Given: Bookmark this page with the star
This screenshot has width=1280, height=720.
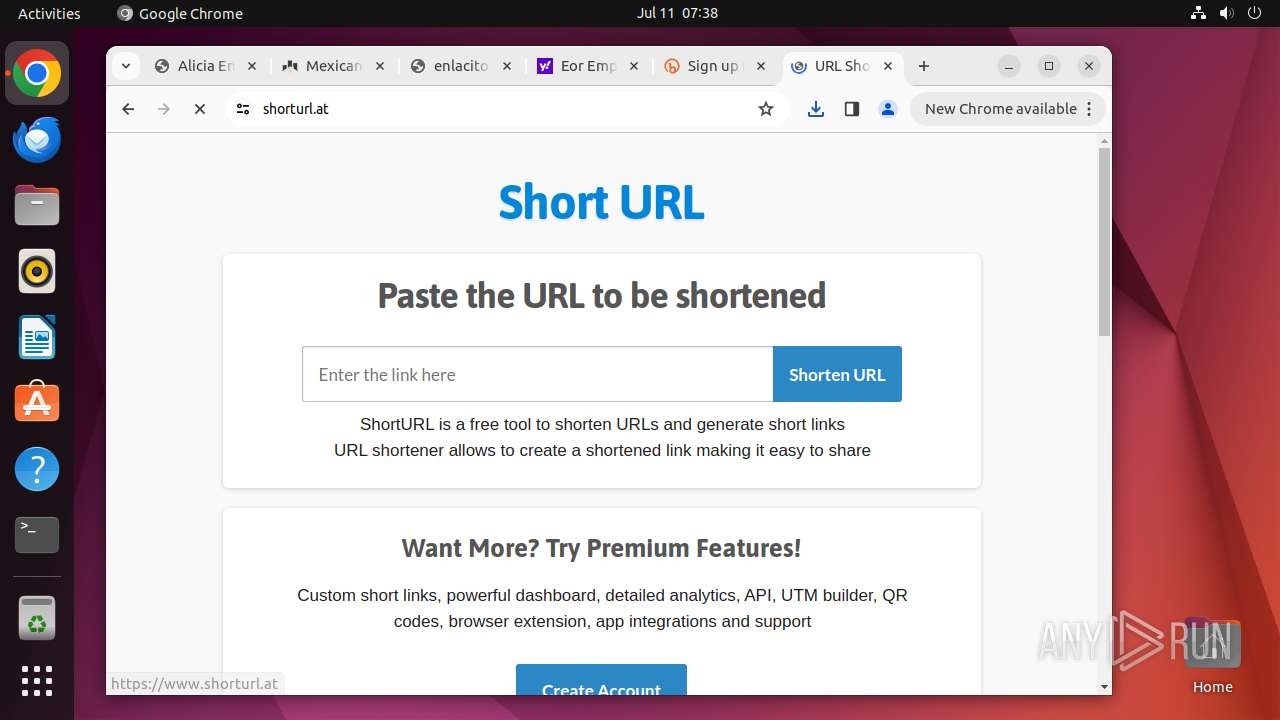Looking at the screenshot, I should pos(766,109).
